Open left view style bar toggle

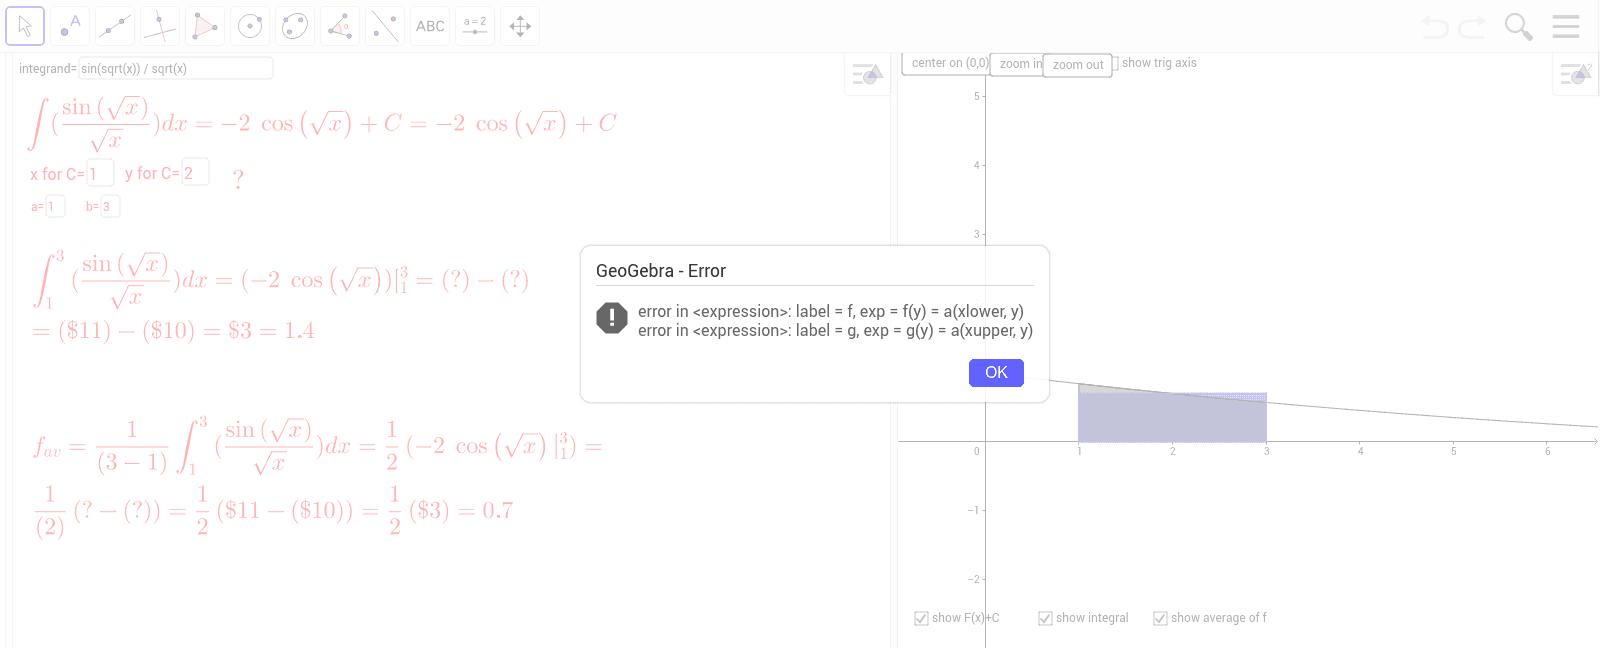(x=867, y=74)
